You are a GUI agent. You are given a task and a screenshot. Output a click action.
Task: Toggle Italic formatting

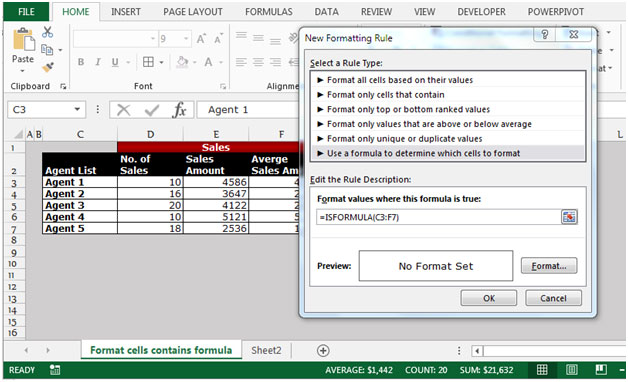[98, 62]
